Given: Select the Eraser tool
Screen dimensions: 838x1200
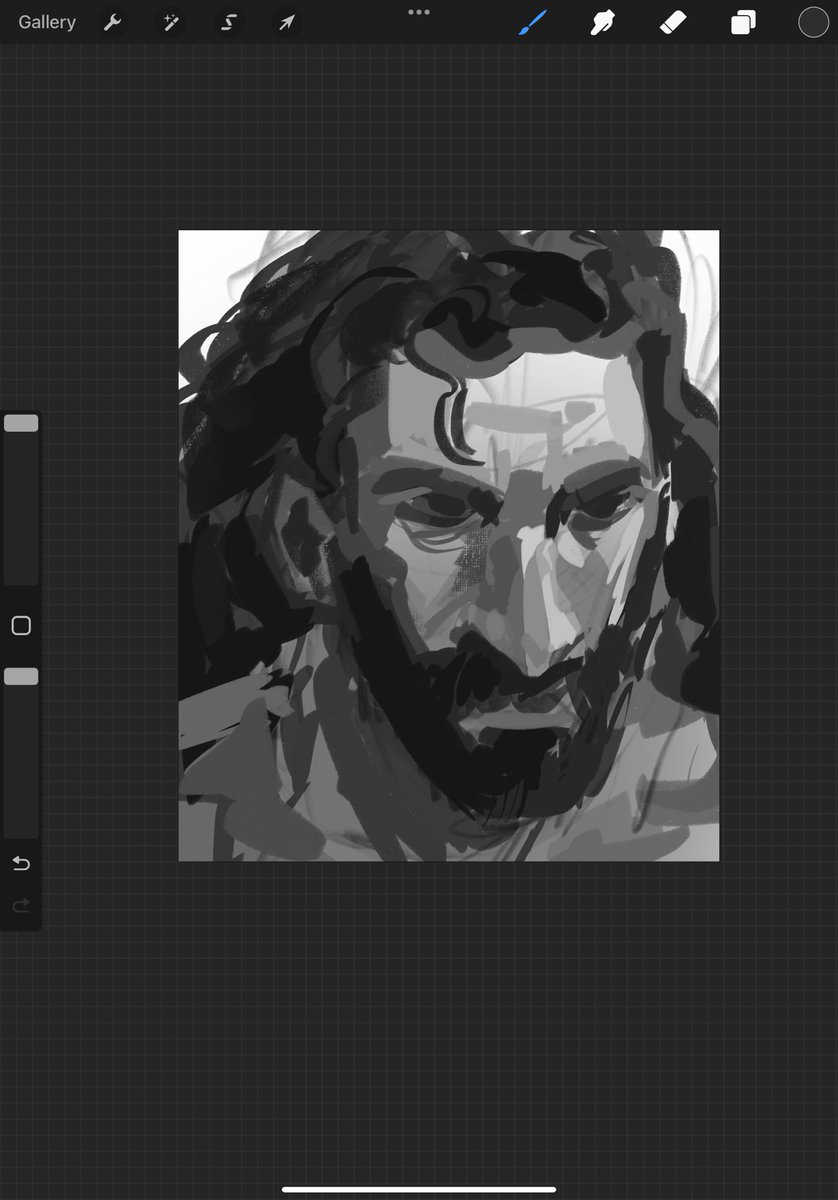Looking at the screenshot, I should [x=672, y=22].
